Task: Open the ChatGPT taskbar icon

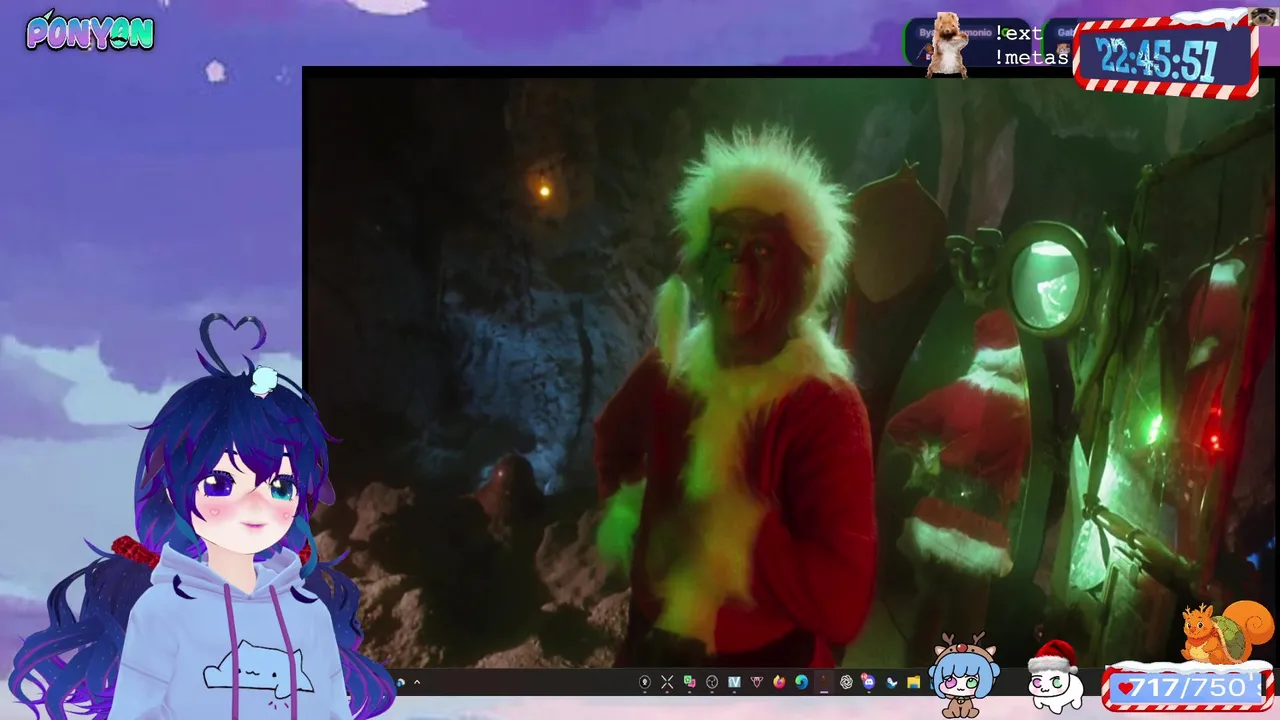Action: [846, 682]
